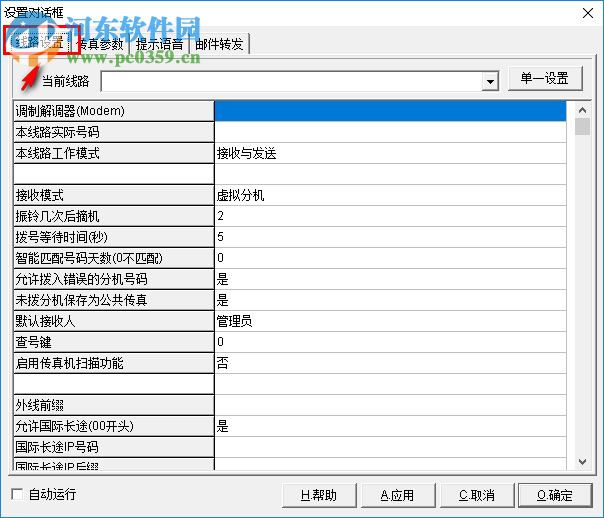Click the 启用传真机扫描功能 label

(114, 363)
